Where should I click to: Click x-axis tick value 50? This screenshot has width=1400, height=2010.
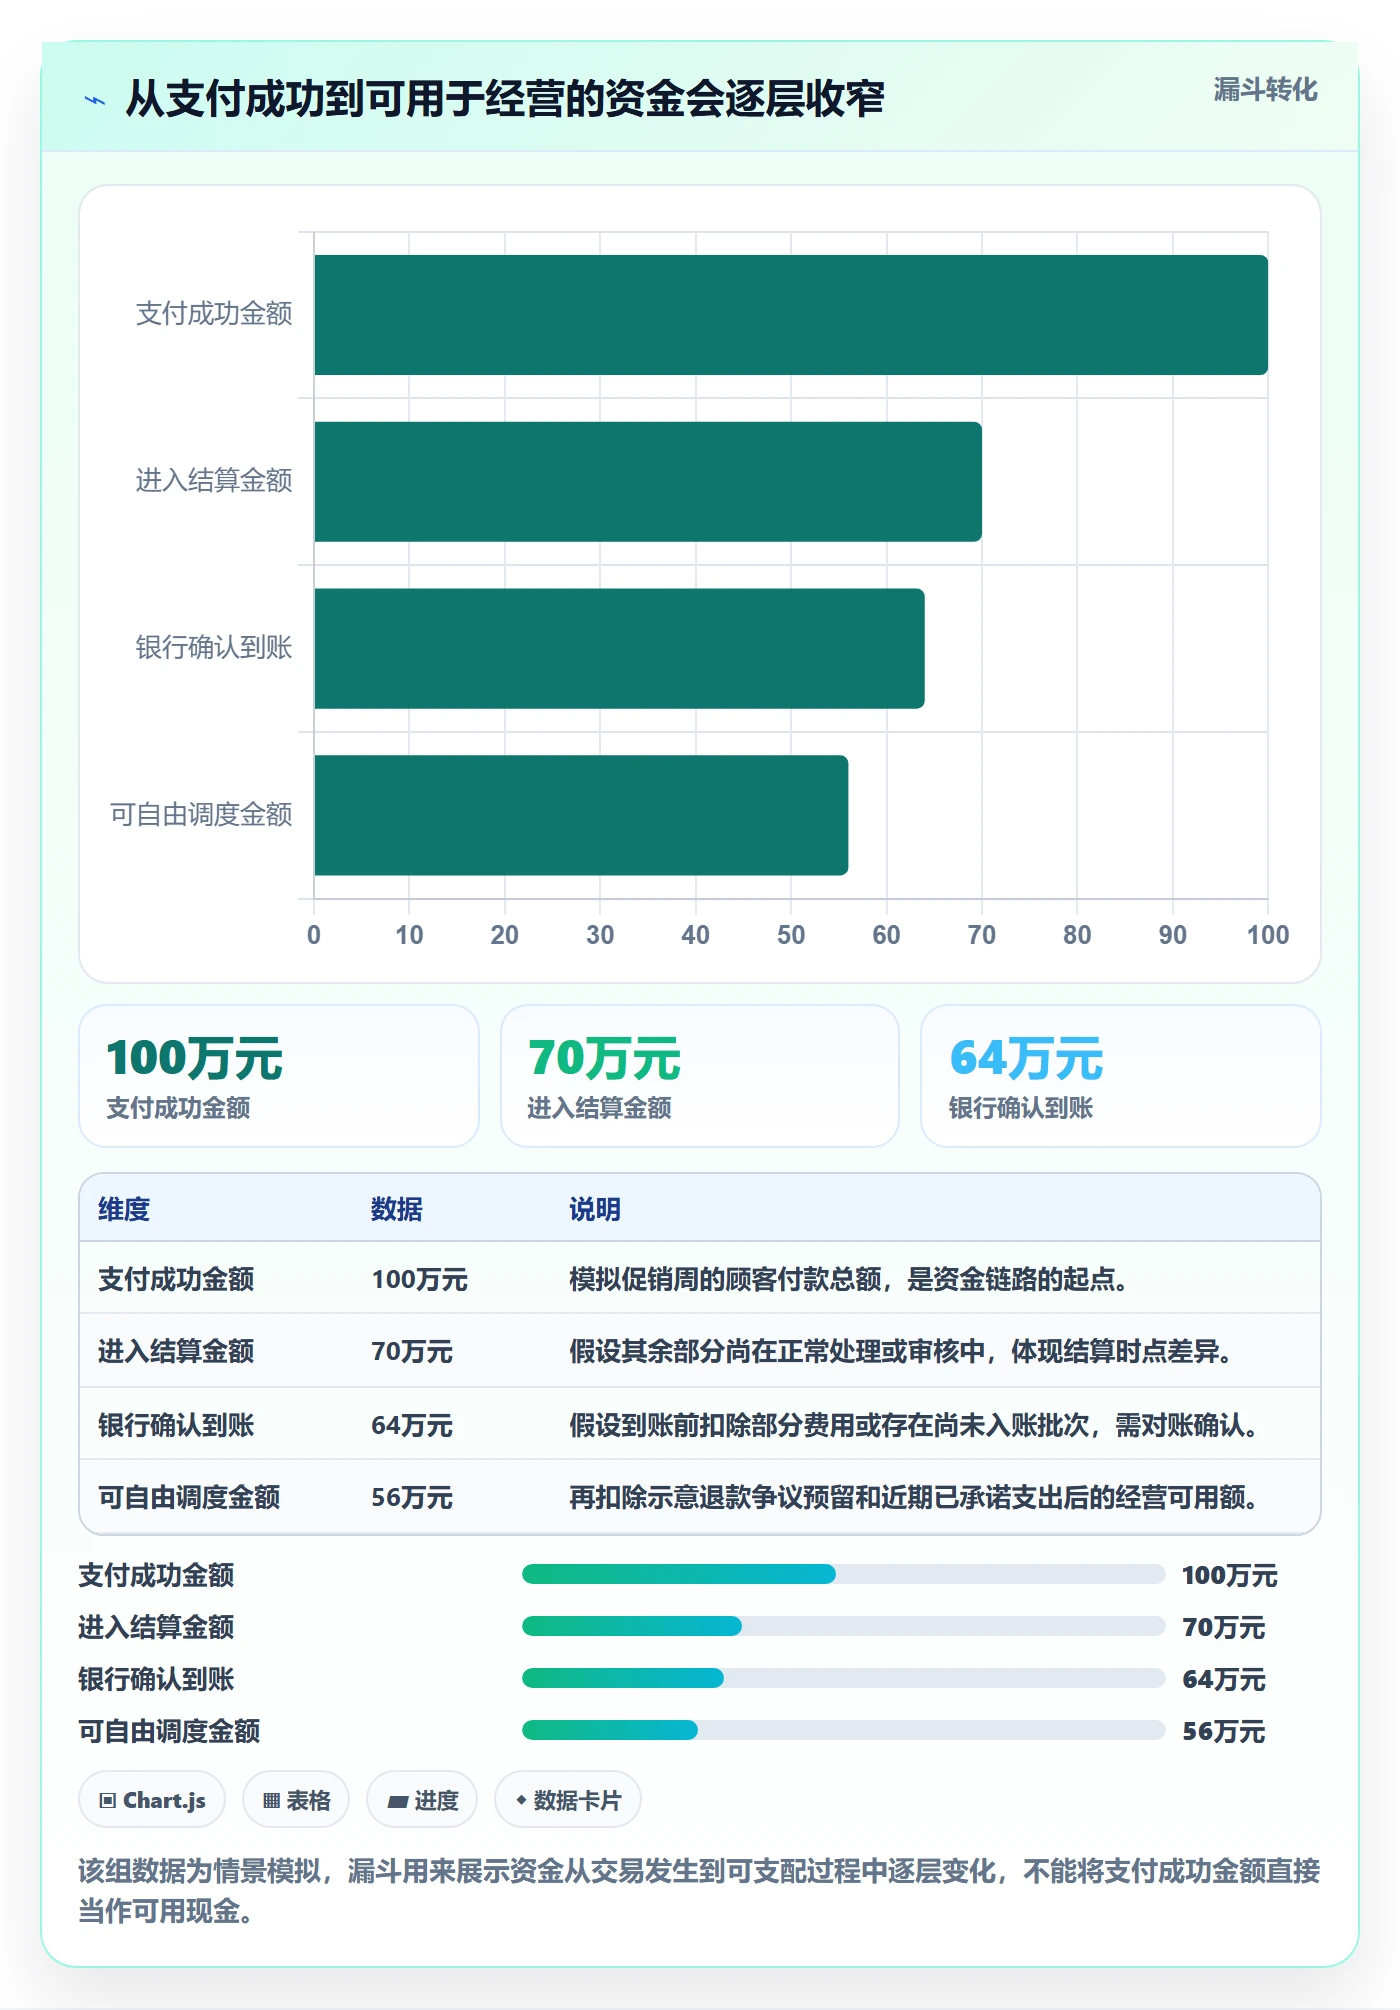791,935
